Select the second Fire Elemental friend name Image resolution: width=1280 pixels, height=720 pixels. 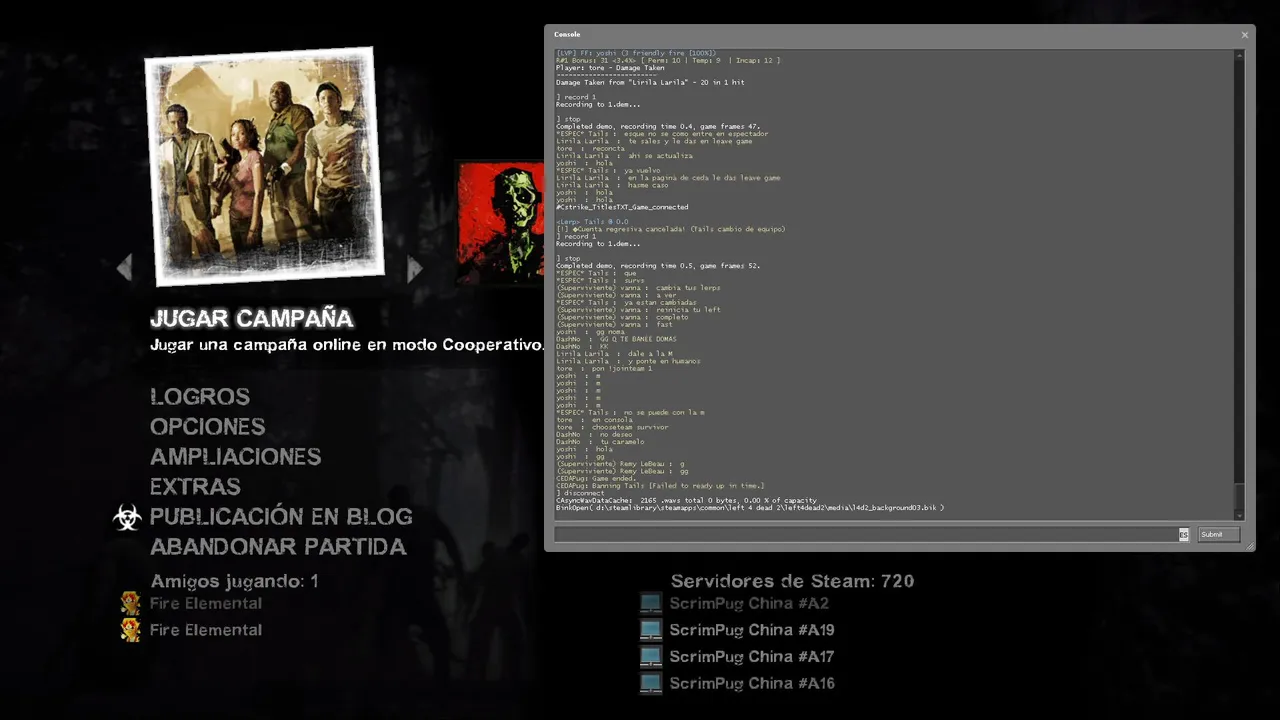point(206,630)
